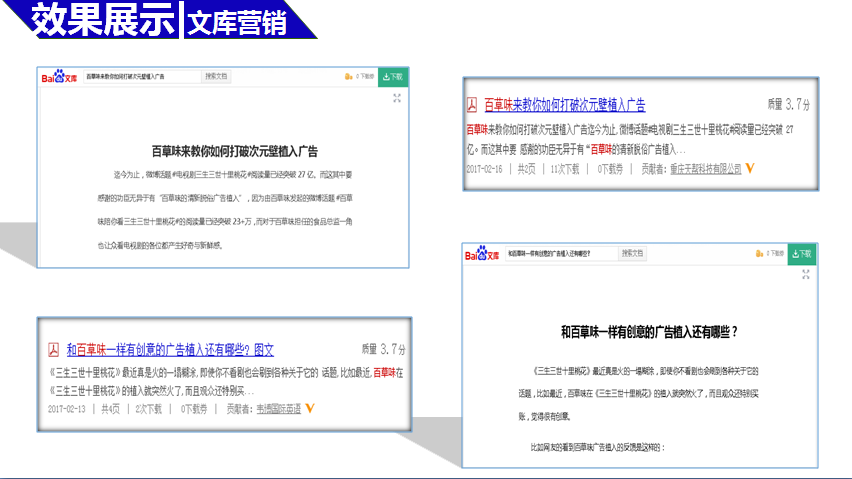Click 搜索文档 button in upper-left Wenku header
Viewport: 852px width, 479px height.
pos(216,77)
